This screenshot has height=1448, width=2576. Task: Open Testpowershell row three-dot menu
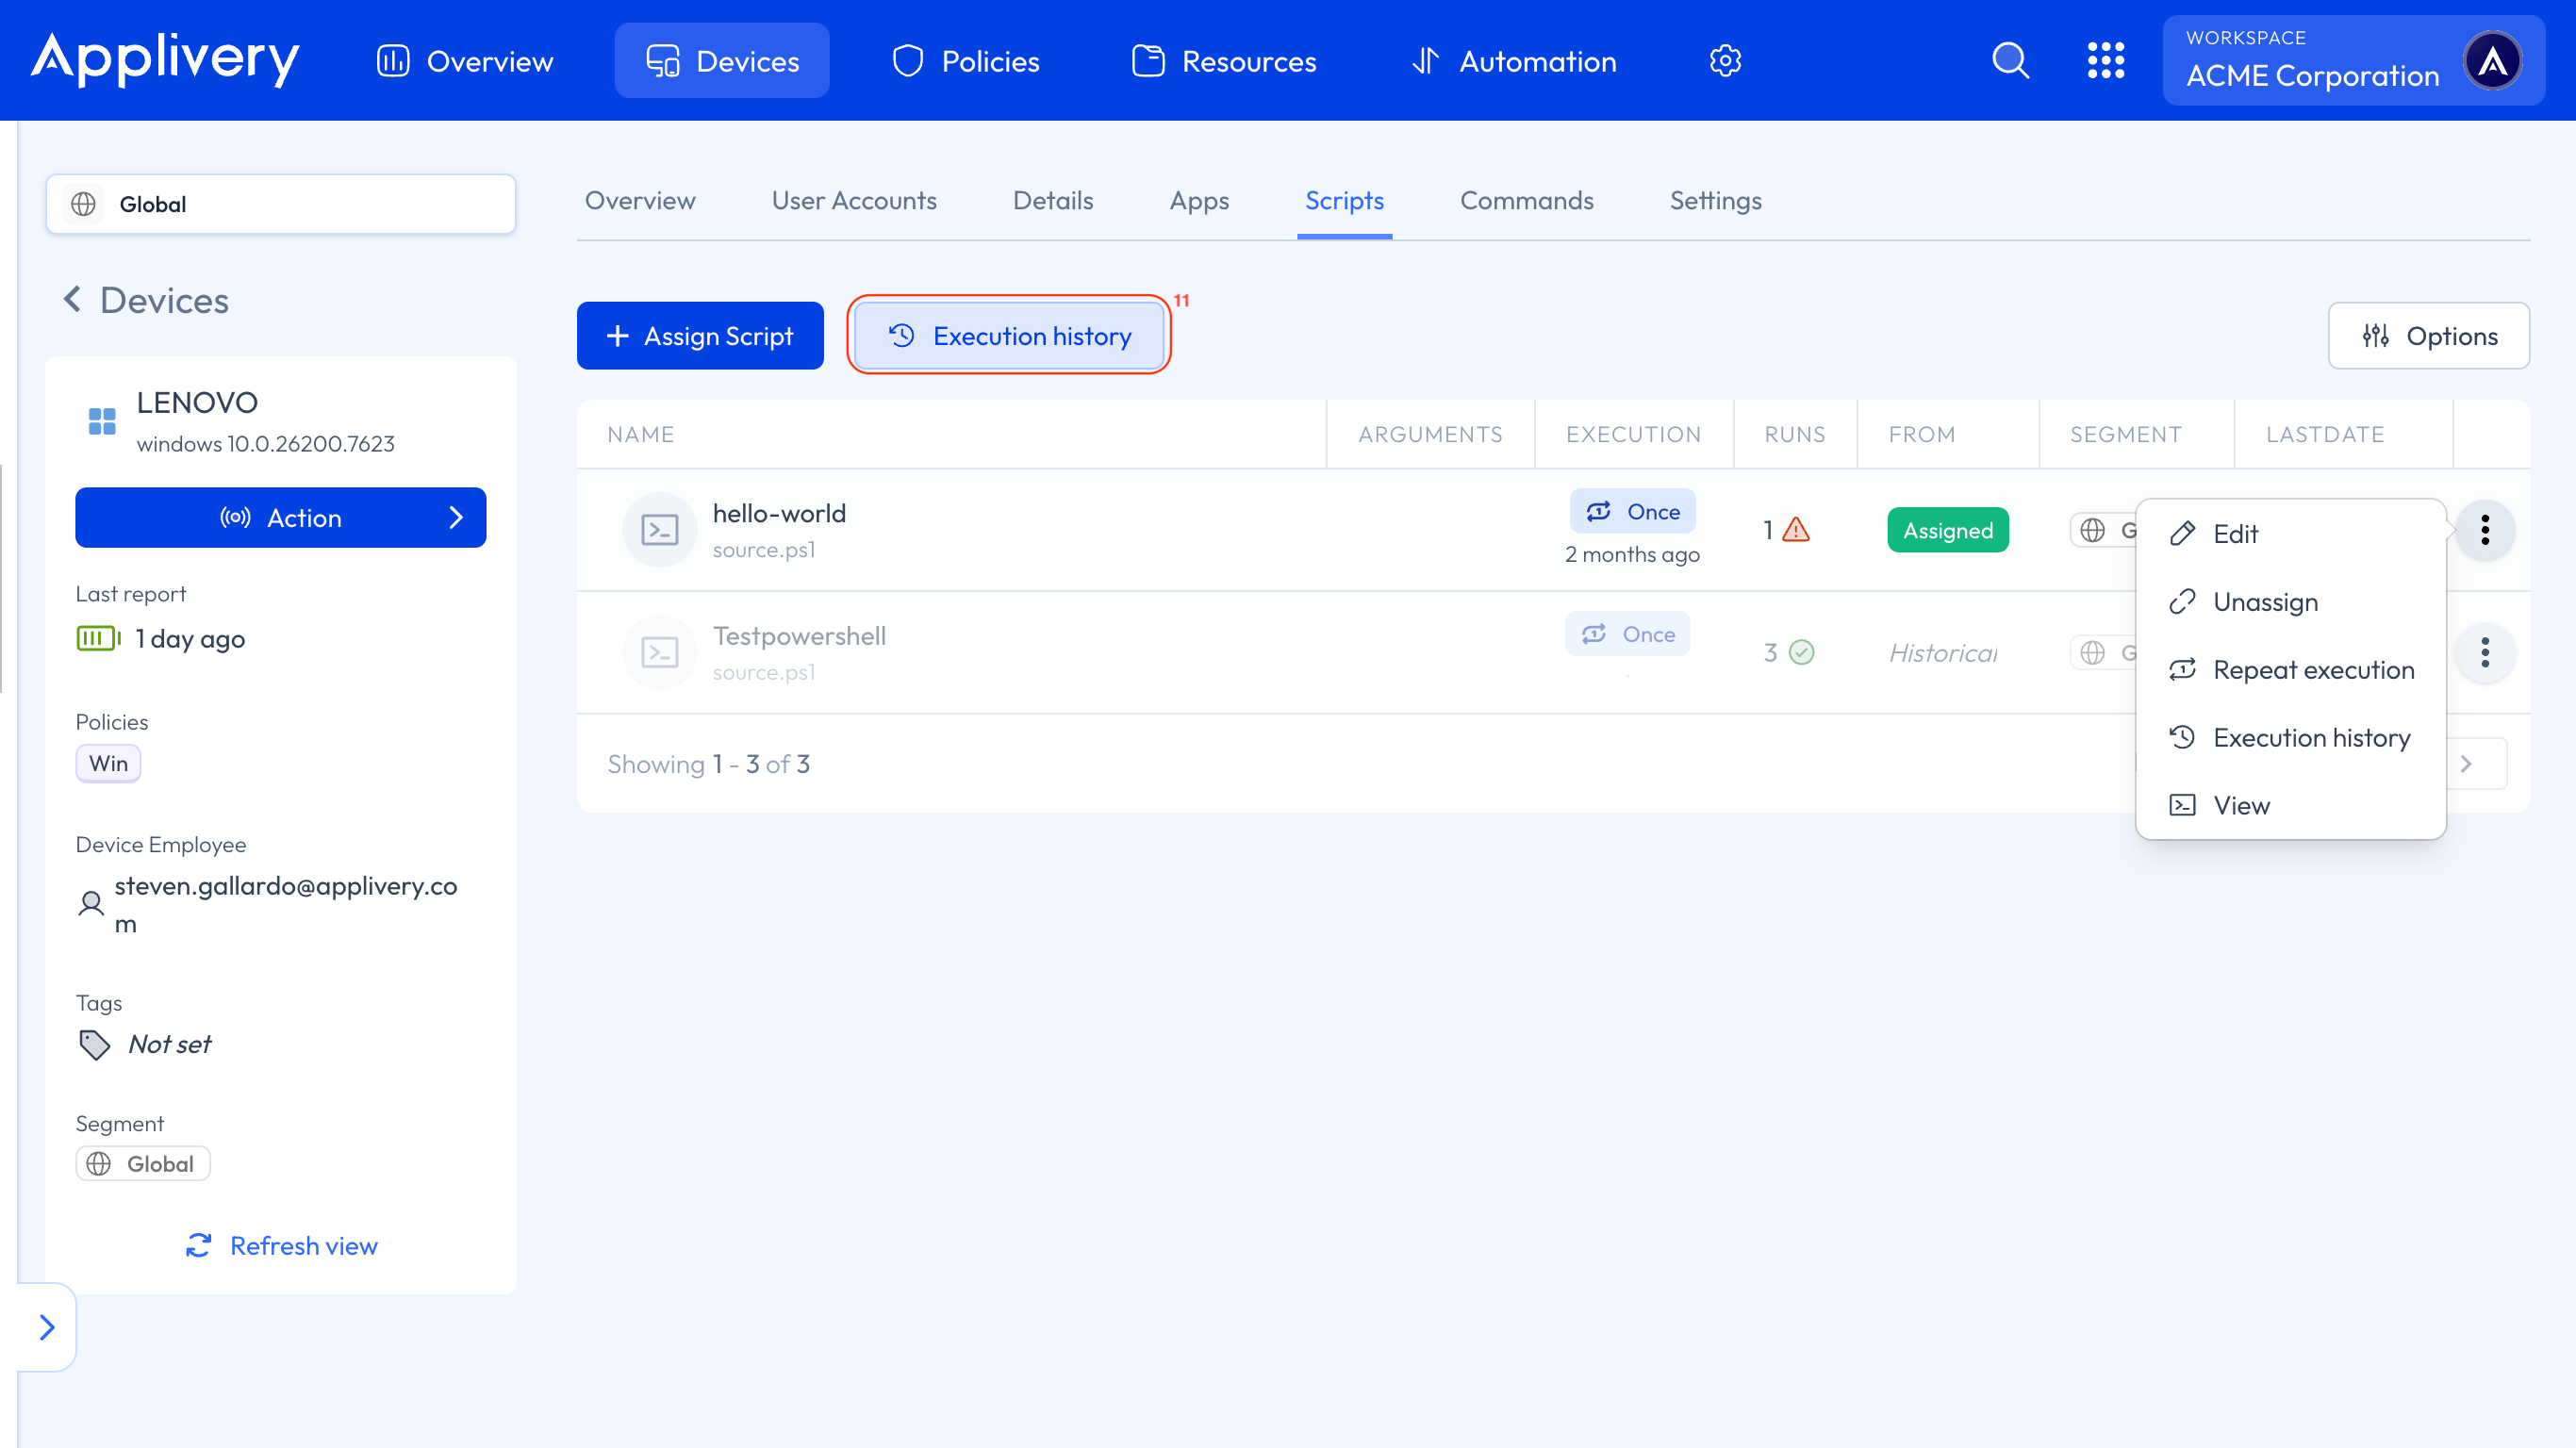(x=2484, y=653)
